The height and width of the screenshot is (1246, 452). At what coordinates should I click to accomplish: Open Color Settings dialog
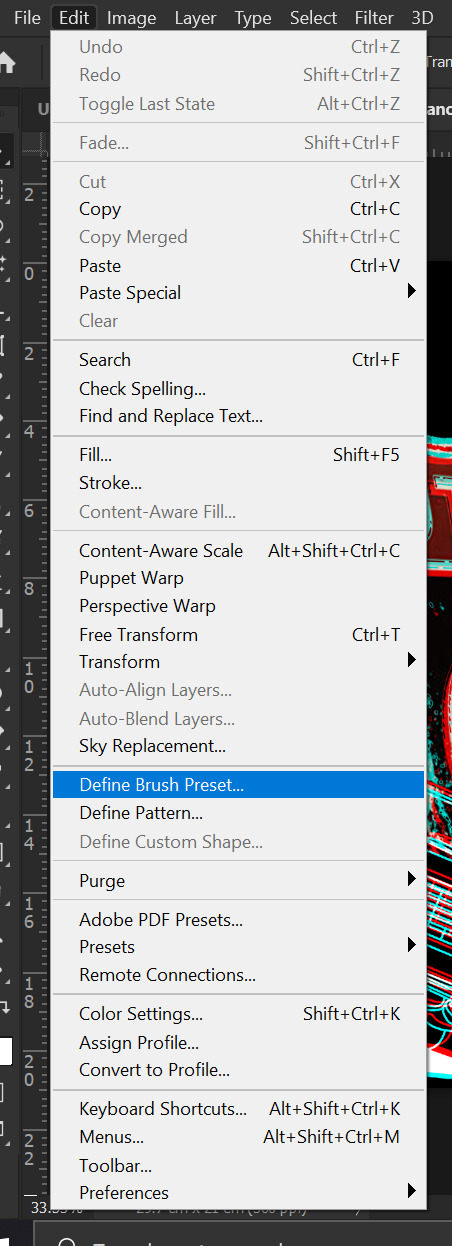238,1014
